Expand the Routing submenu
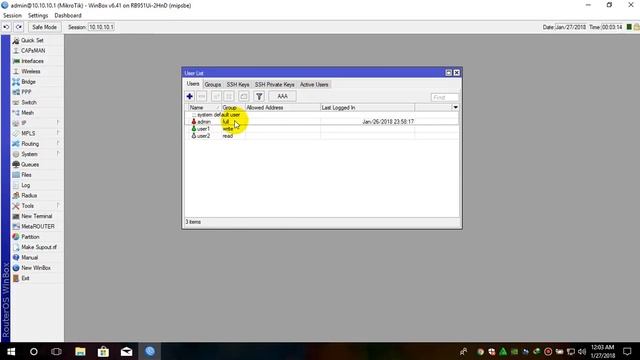Viewport: 640px width, 360px height. point(37,144)
